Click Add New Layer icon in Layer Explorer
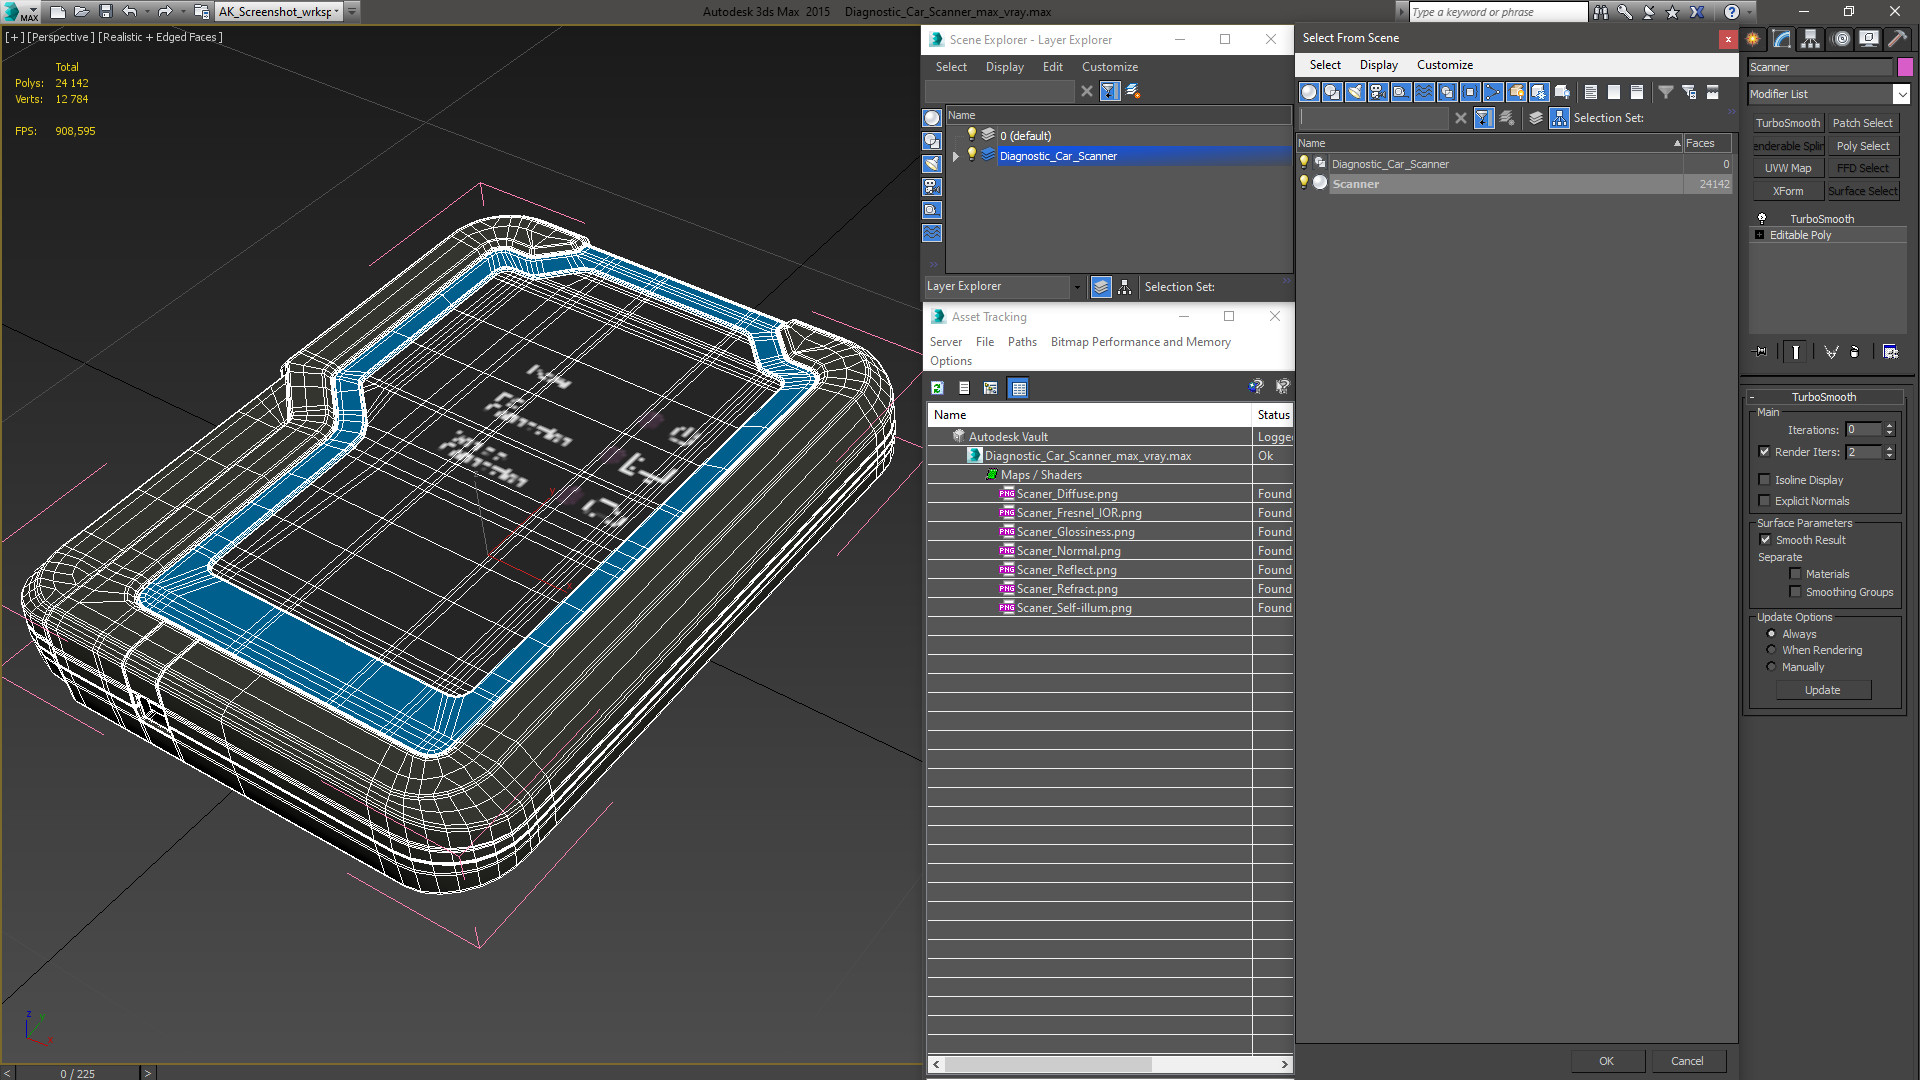 pyautogui.click(x=1133, y=91)
